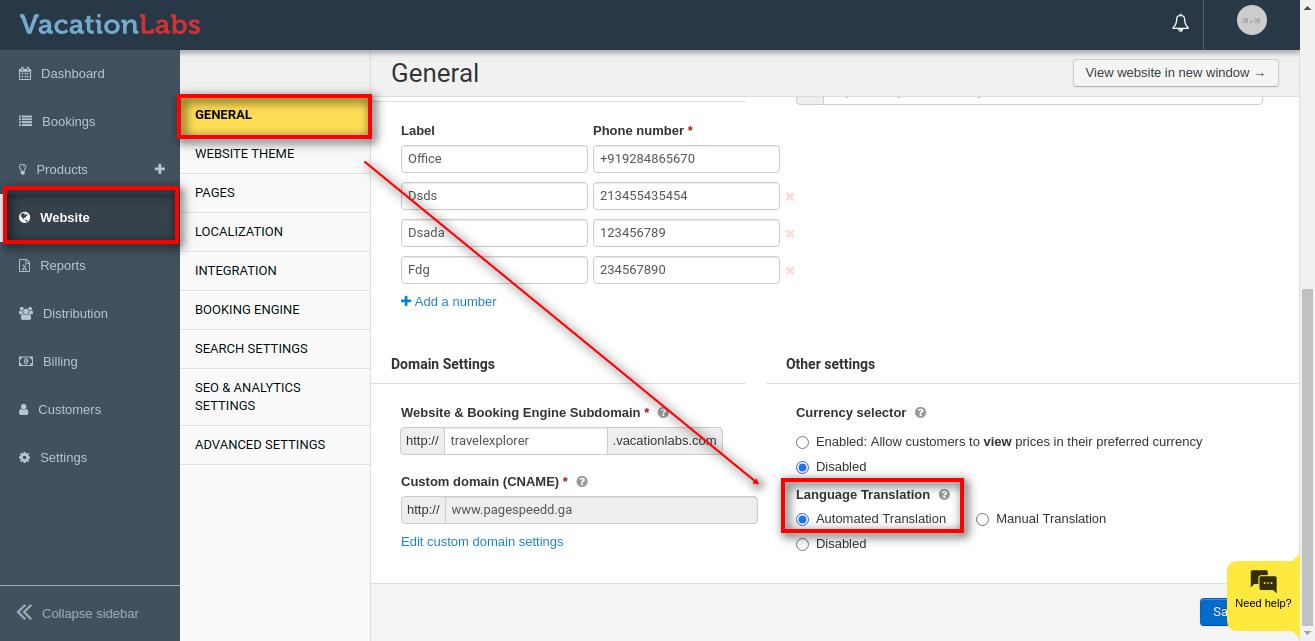Open the Website Theme settings tab
The width and height of the screenshot is (1315, 641).
244,154
